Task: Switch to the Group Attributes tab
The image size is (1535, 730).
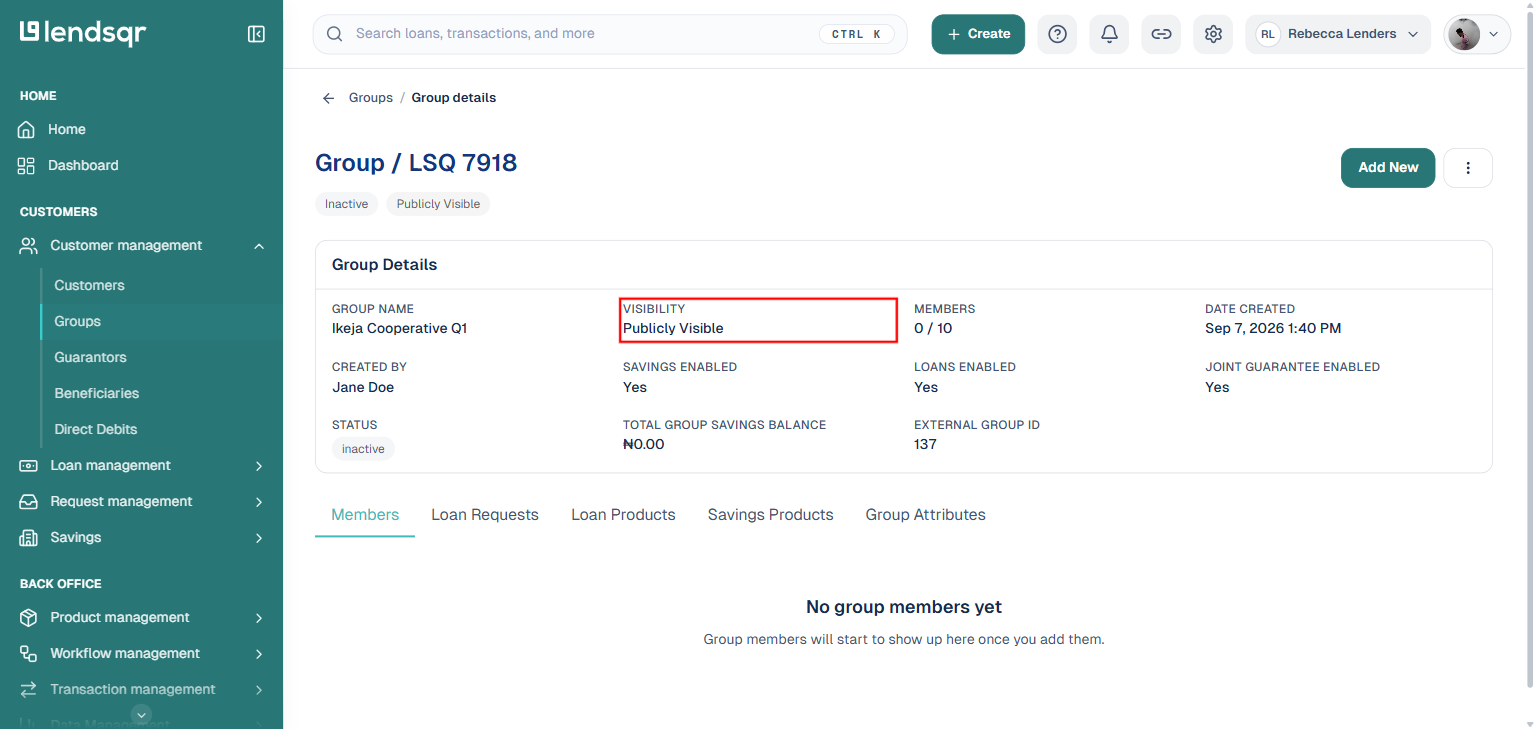Action: pos(926,515)
